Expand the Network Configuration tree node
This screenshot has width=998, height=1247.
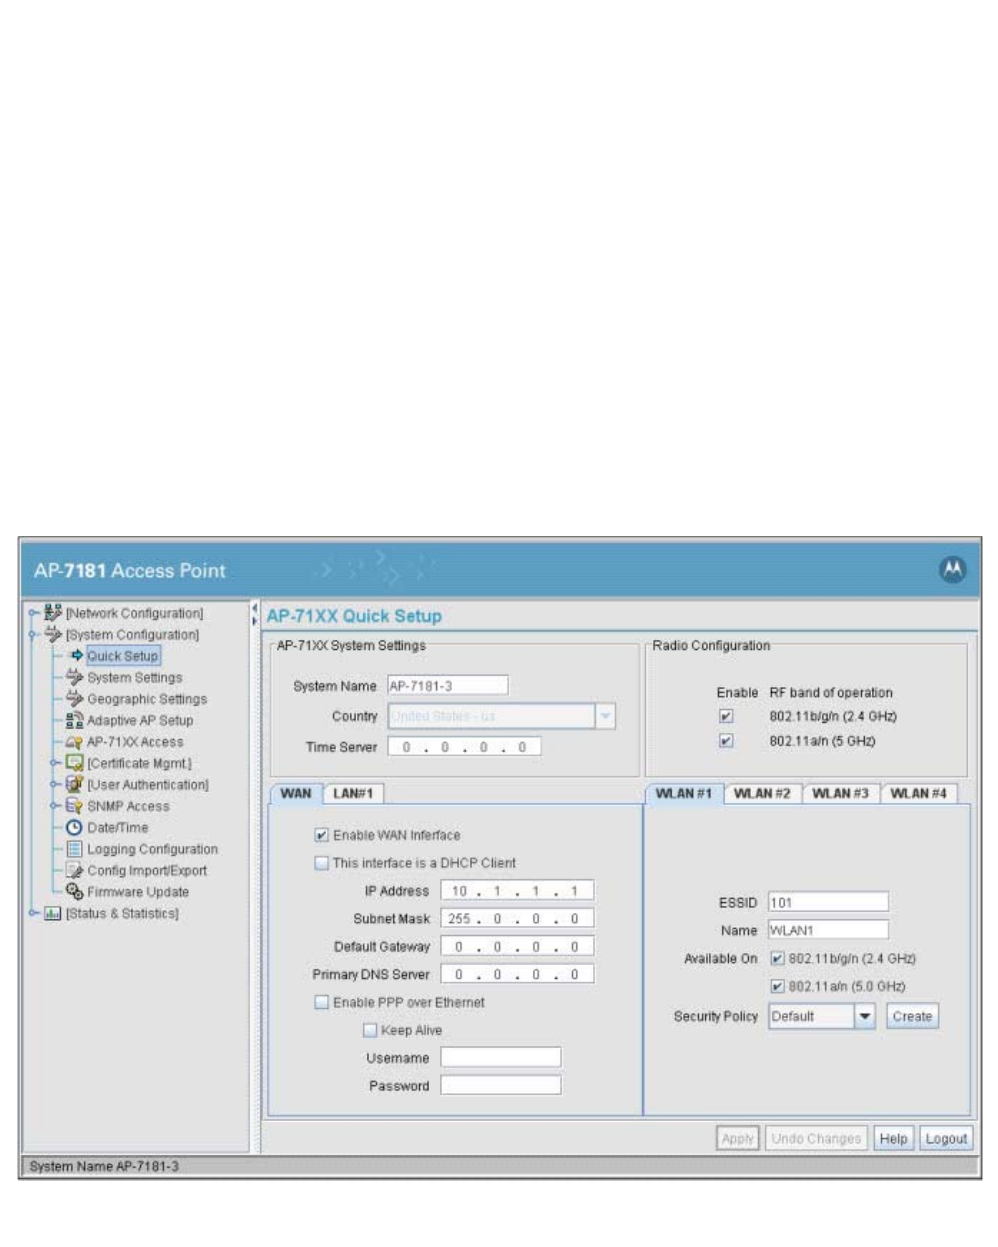click(x=34, y=613)
